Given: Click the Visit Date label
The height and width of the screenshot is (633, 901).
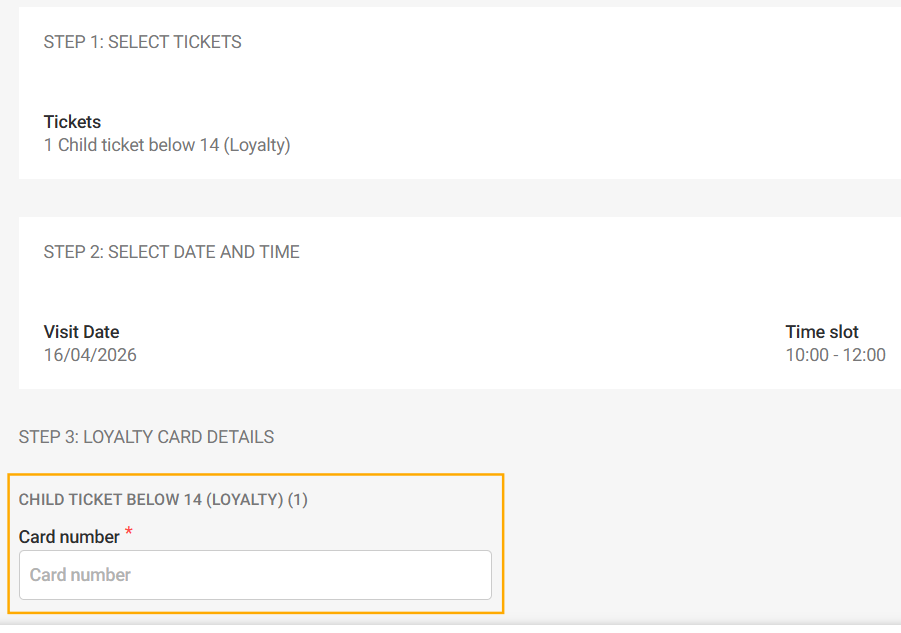Looking at the screenshot, I should [x=80, y=331].
